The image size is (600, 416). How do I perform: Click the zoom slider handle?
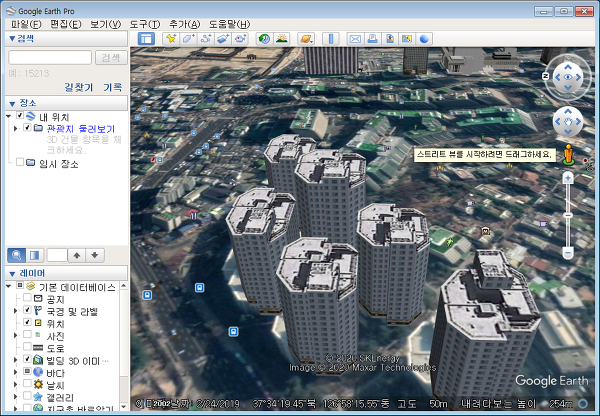pyautogui.click(x=568, y=215)
